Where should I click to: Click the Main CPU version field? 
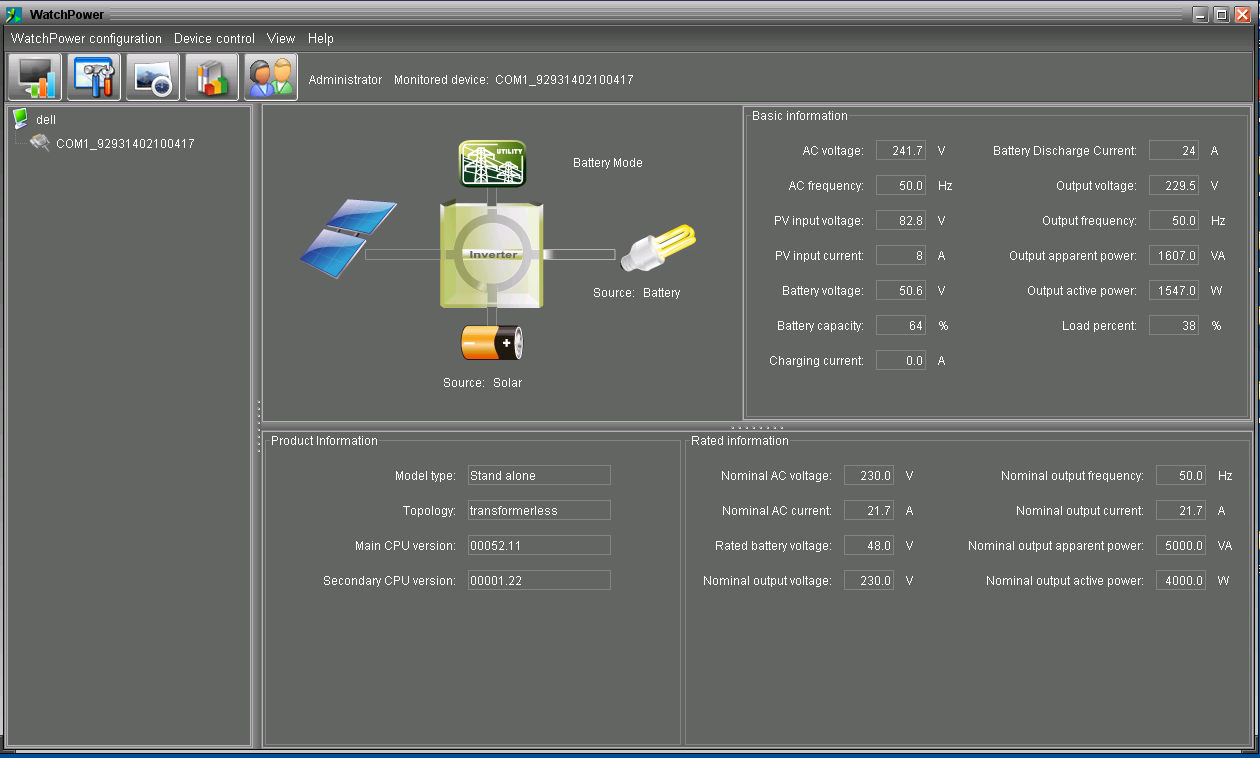[539, 545]
